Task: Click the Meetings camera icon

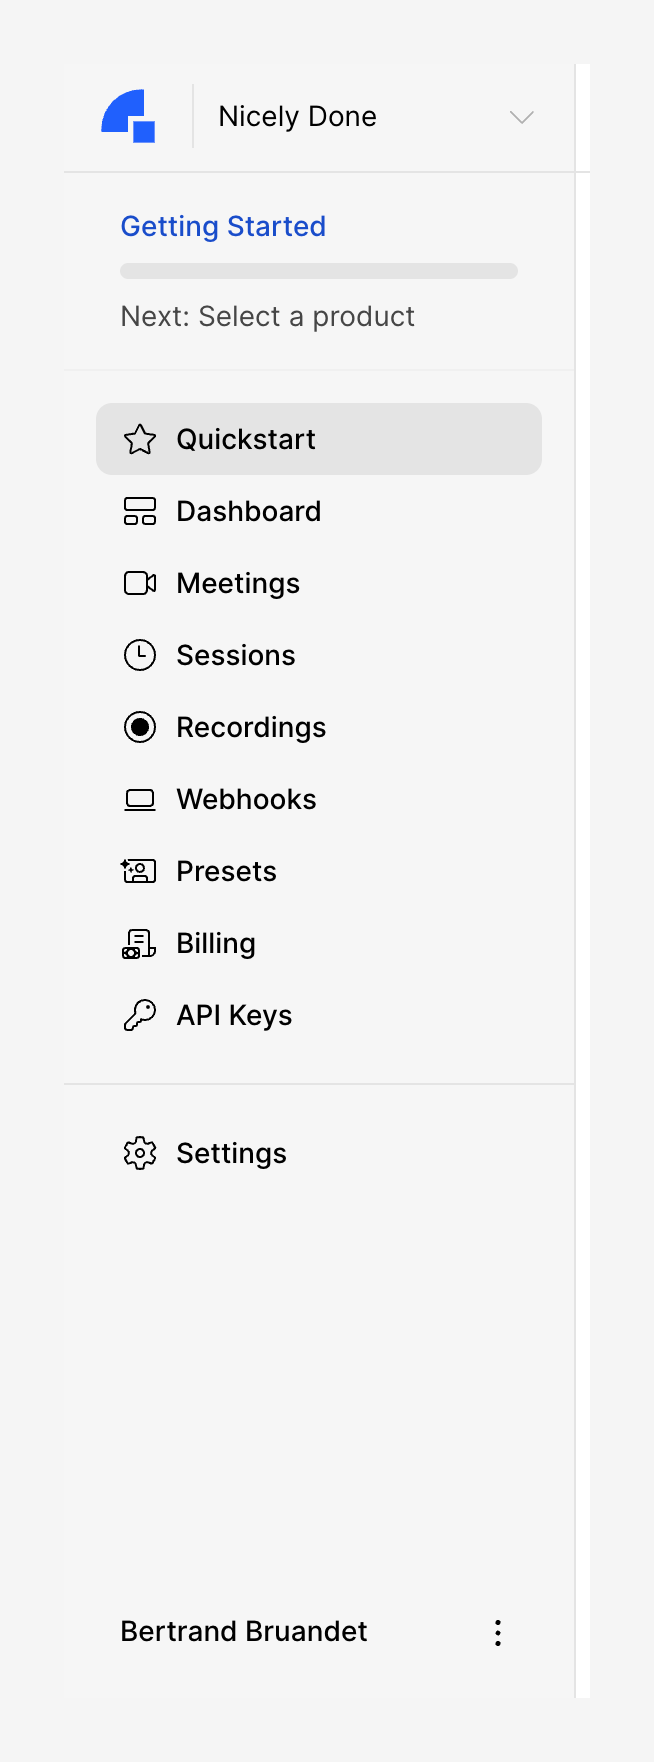Action: [140, 583]
